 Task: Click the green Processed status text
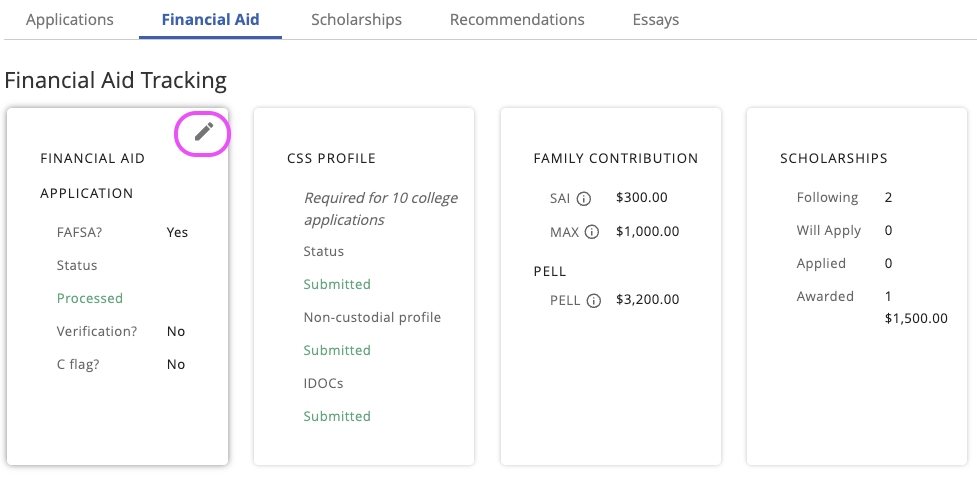click(x=90, y=298)
